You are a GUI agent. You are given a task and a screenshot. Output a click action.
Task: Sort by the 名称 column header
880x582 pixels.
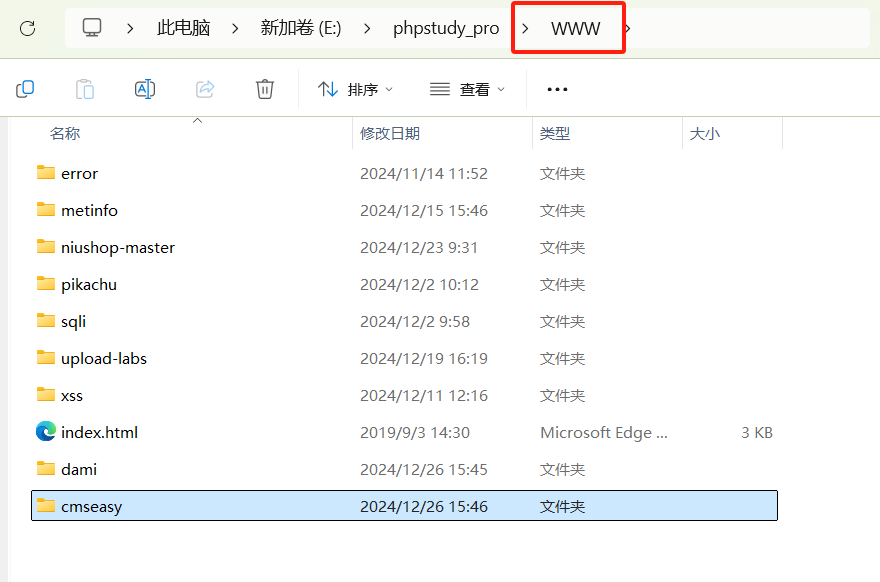click(65, 134)
